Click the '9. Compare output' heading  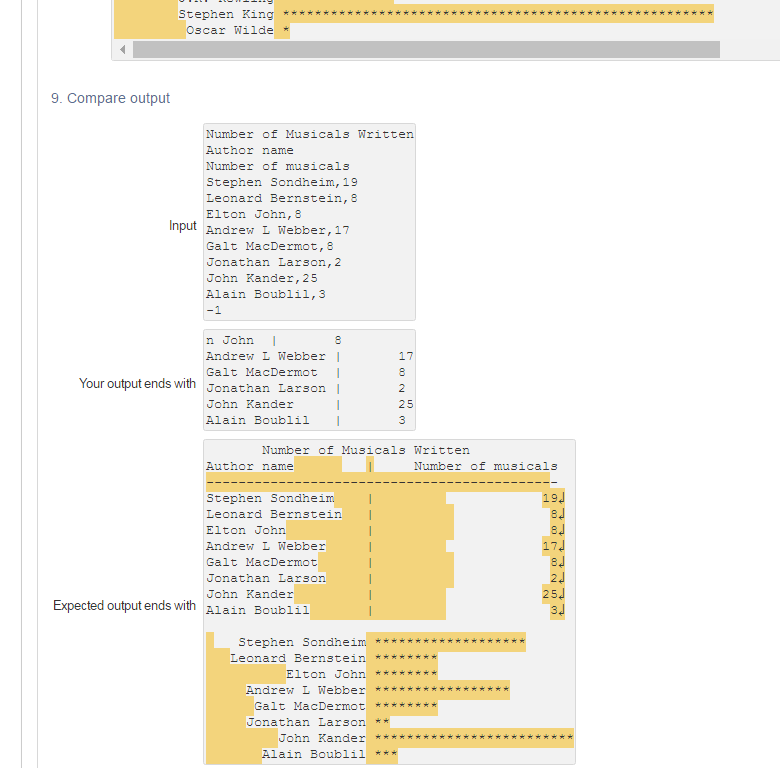[110, 98]
